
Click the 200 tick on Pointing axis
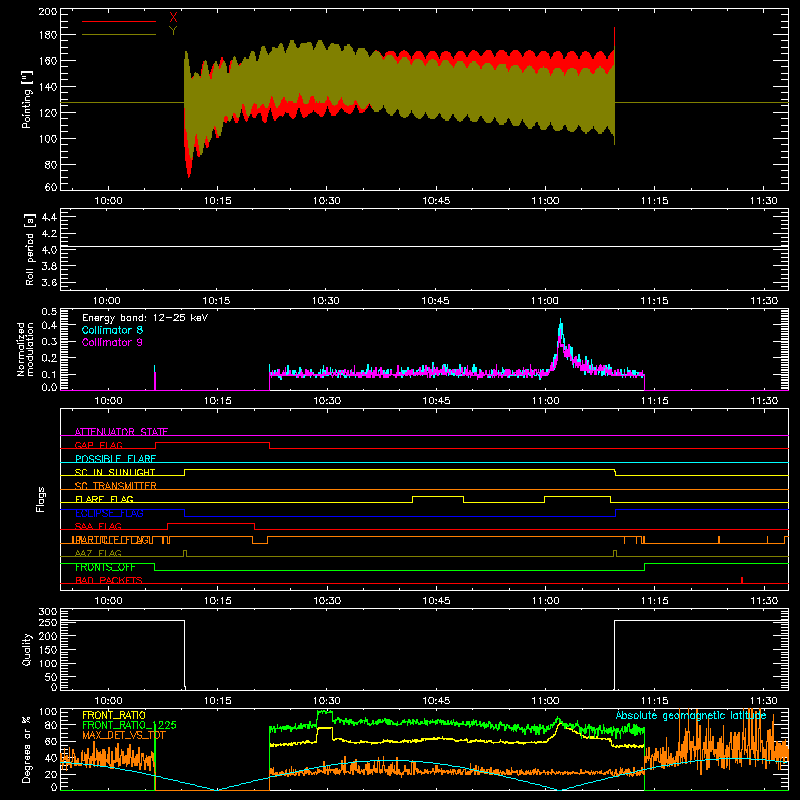(48, 11)
